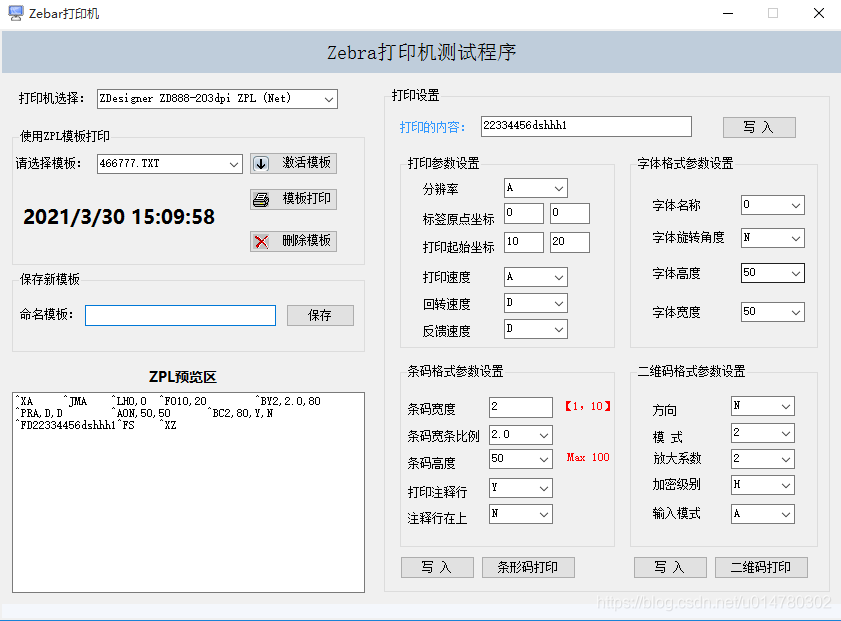The height and width of the screenshot is (621, 841).
Task: Click inside the ZPL预览区 text area
Action: pyautogui.click(x=188, y=492)
